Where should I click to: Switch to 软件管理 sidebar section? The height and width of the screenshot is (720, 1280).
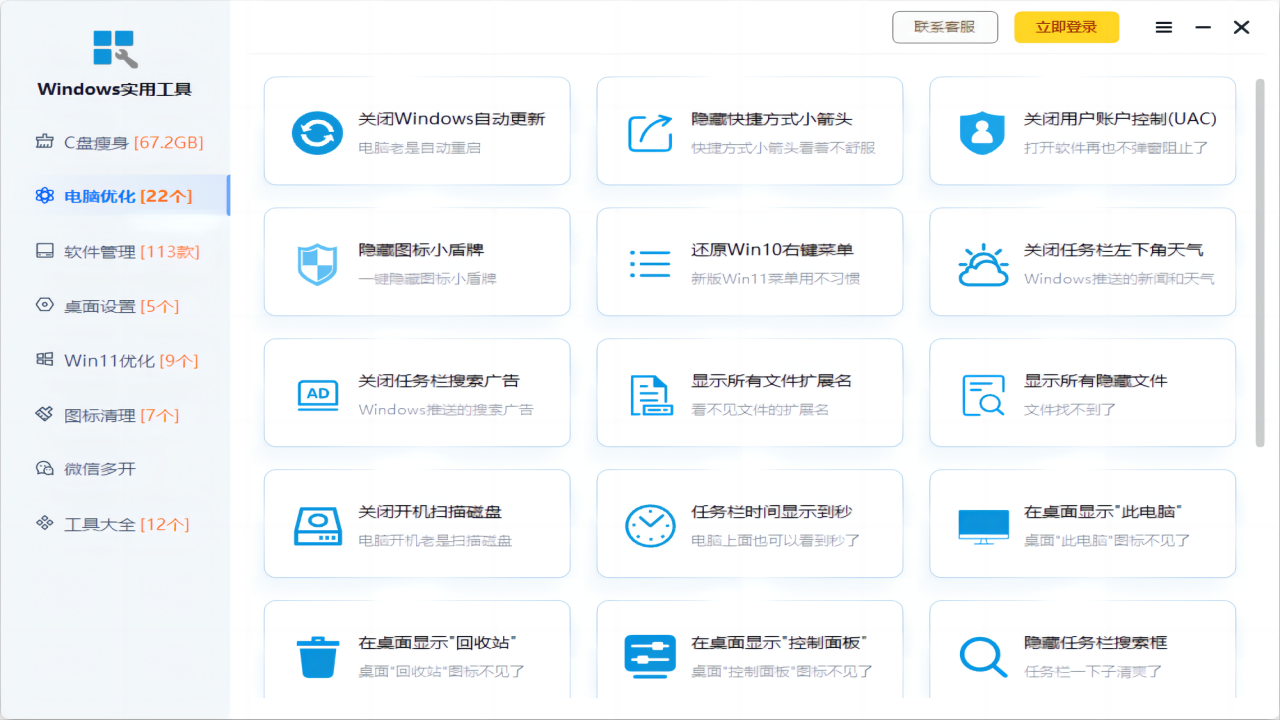(118, 252)
